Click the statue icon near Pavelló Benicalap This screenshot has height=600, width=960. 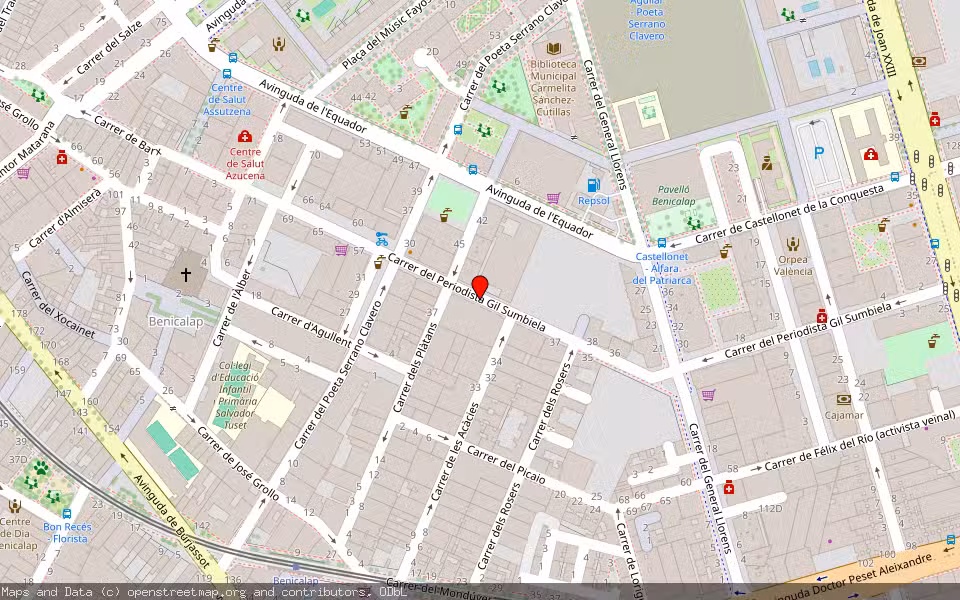click(766, 163)
